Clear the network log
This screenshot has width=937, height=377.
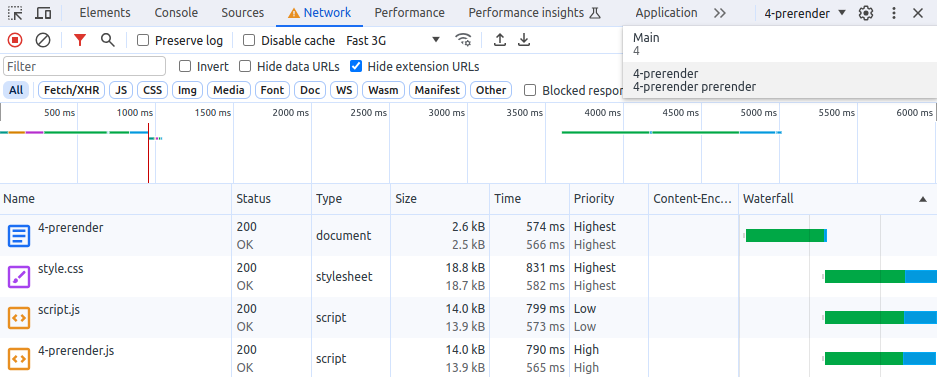coord(43,40)
